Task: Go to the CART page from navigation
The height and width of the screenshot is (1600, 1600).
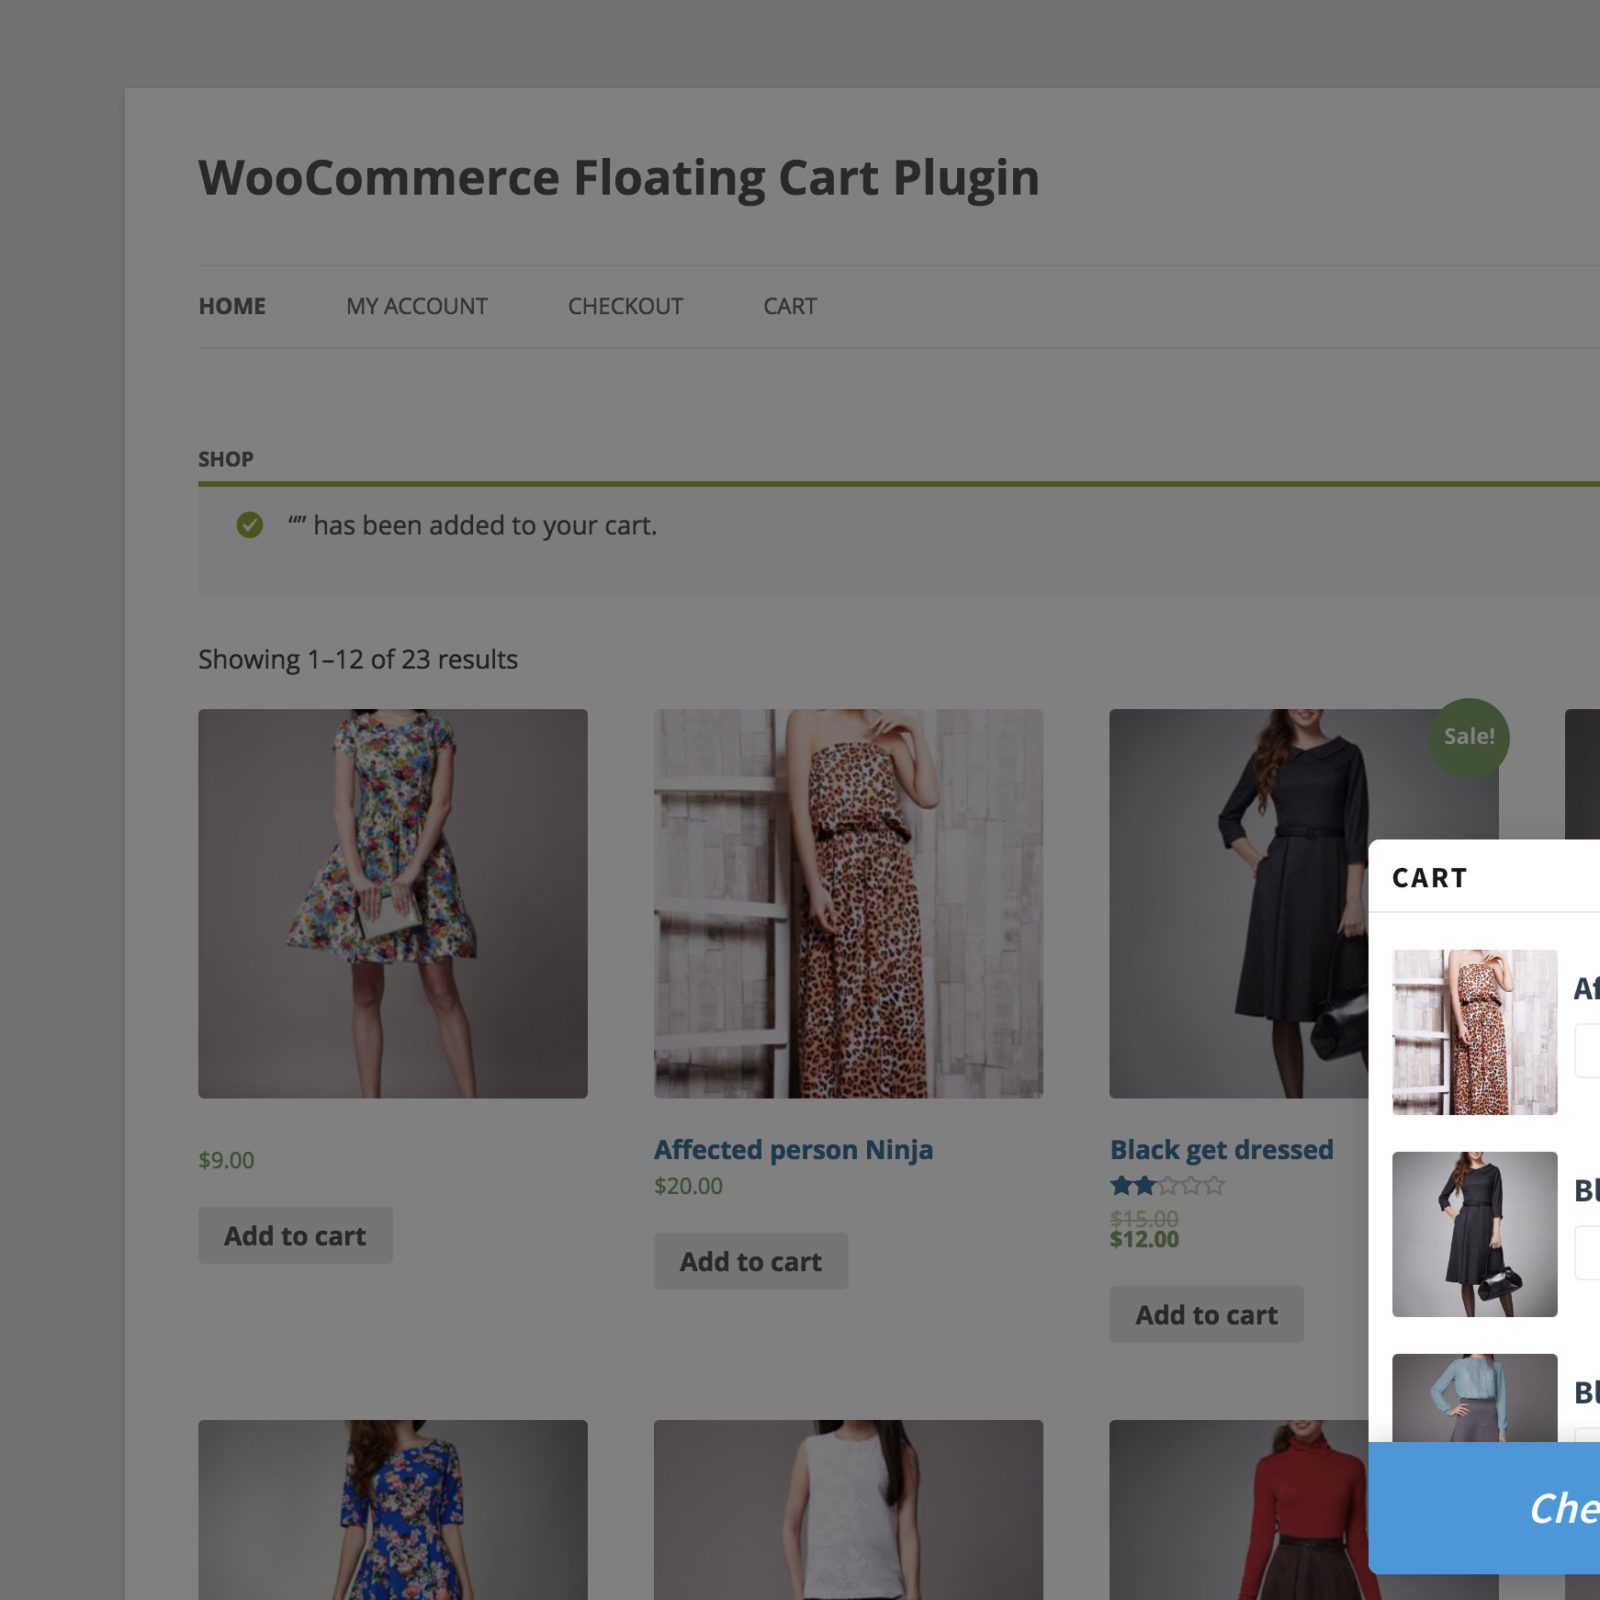Action: tap(789, 306)
